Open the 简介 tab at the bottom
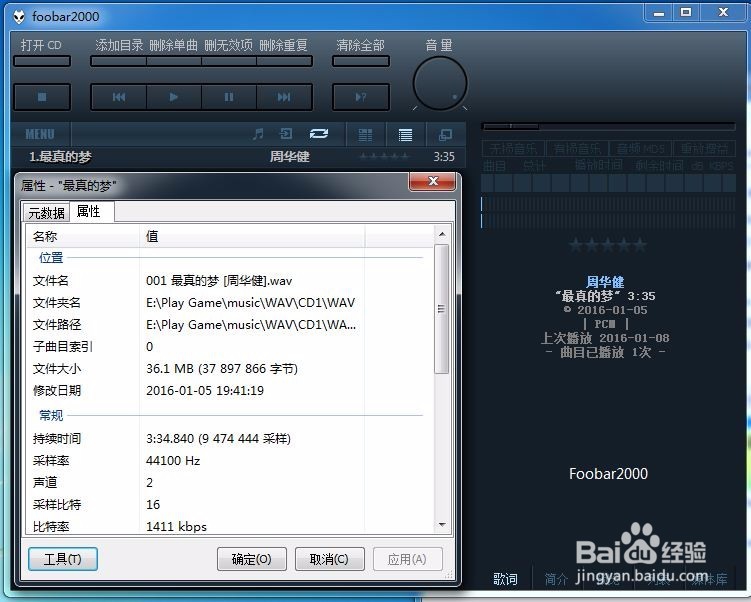751x602 pixels. (556, 579)
